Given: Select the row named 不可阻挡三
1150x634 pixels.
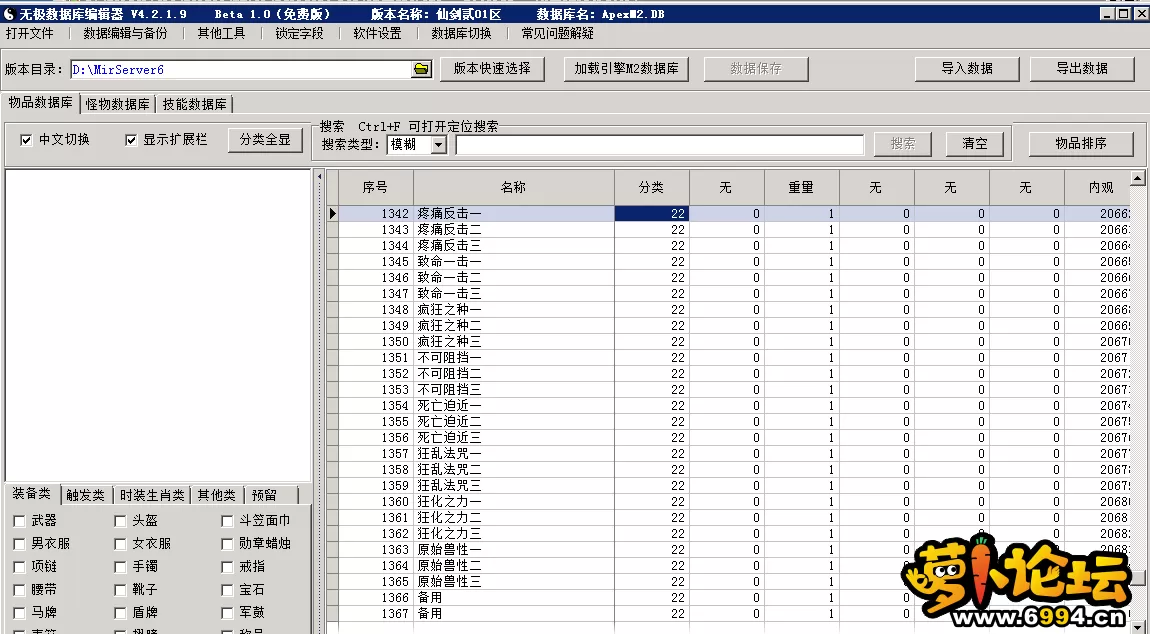Looking at the screenshot, I should [729, 390].
